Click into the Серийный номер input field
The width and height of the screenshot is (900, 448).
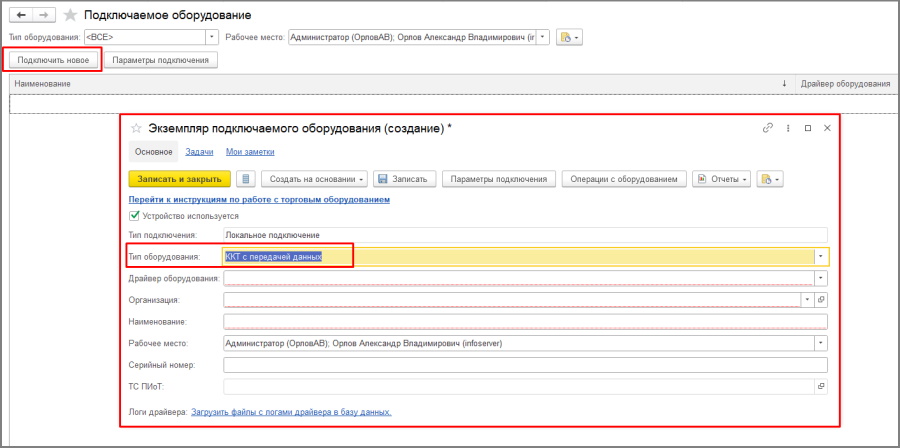coord(525,365)
